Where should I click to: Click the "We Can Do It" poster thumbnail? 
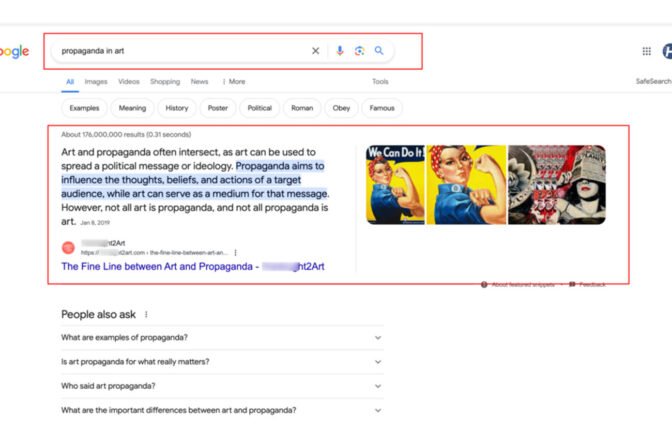[x=395, y=184]
